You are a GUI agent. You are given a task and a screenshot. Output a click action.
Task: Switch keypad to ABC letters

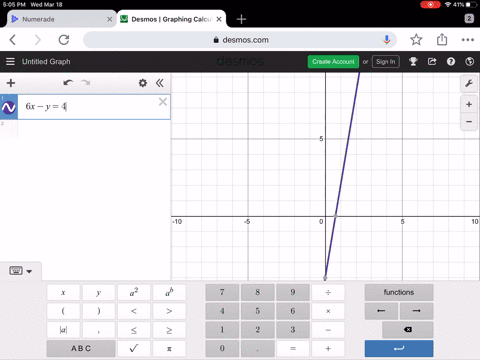click(81, 349)
